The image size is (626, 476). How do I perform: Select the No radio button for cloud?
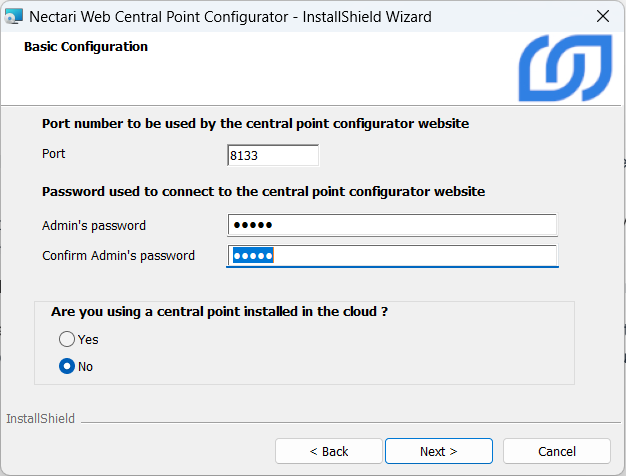point(67,366)
